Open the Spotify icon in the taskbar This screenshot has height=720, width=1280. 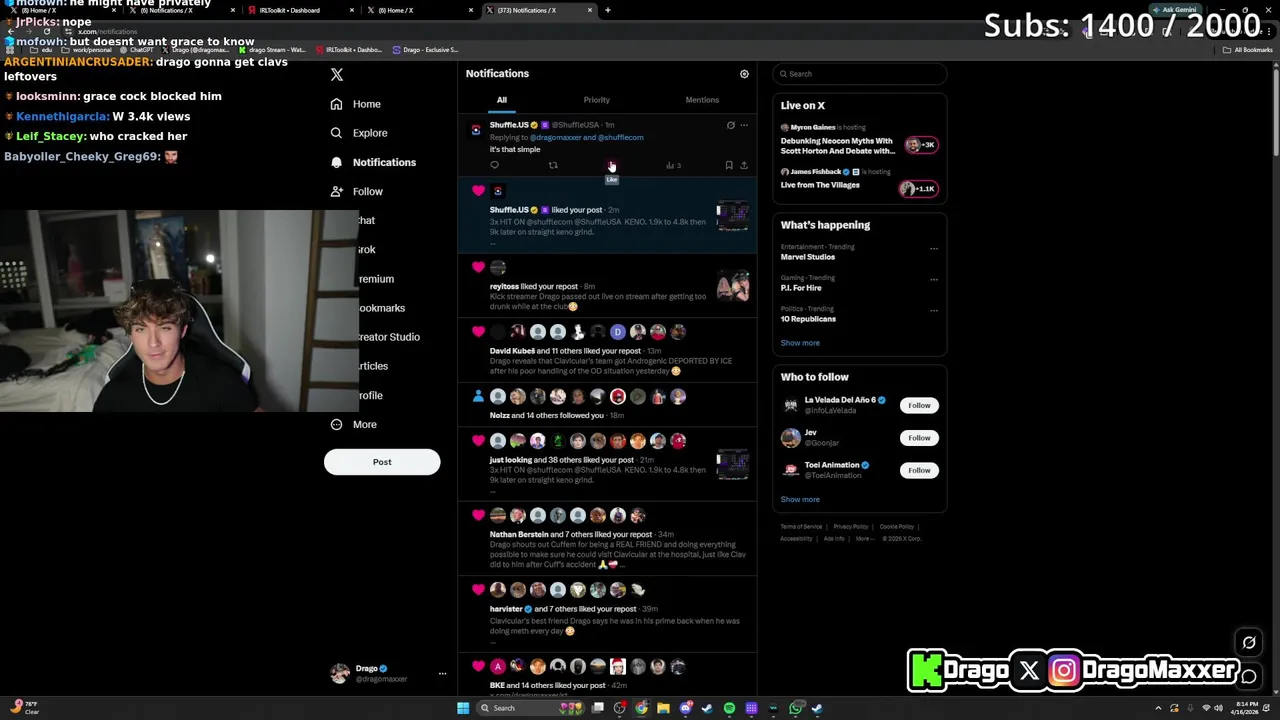tap(729, 708)
